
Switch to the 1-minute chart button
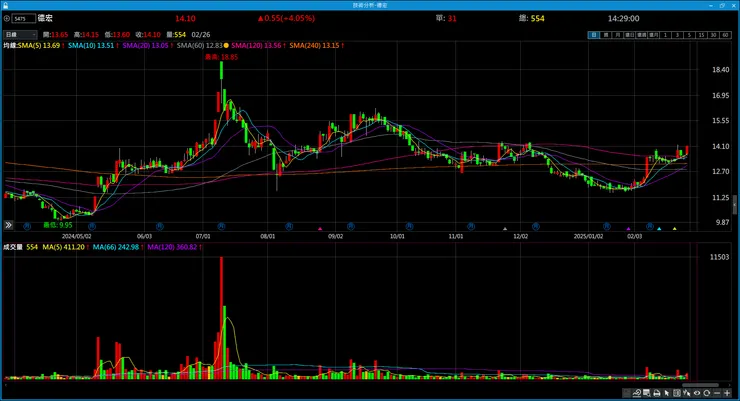[665, 35]
